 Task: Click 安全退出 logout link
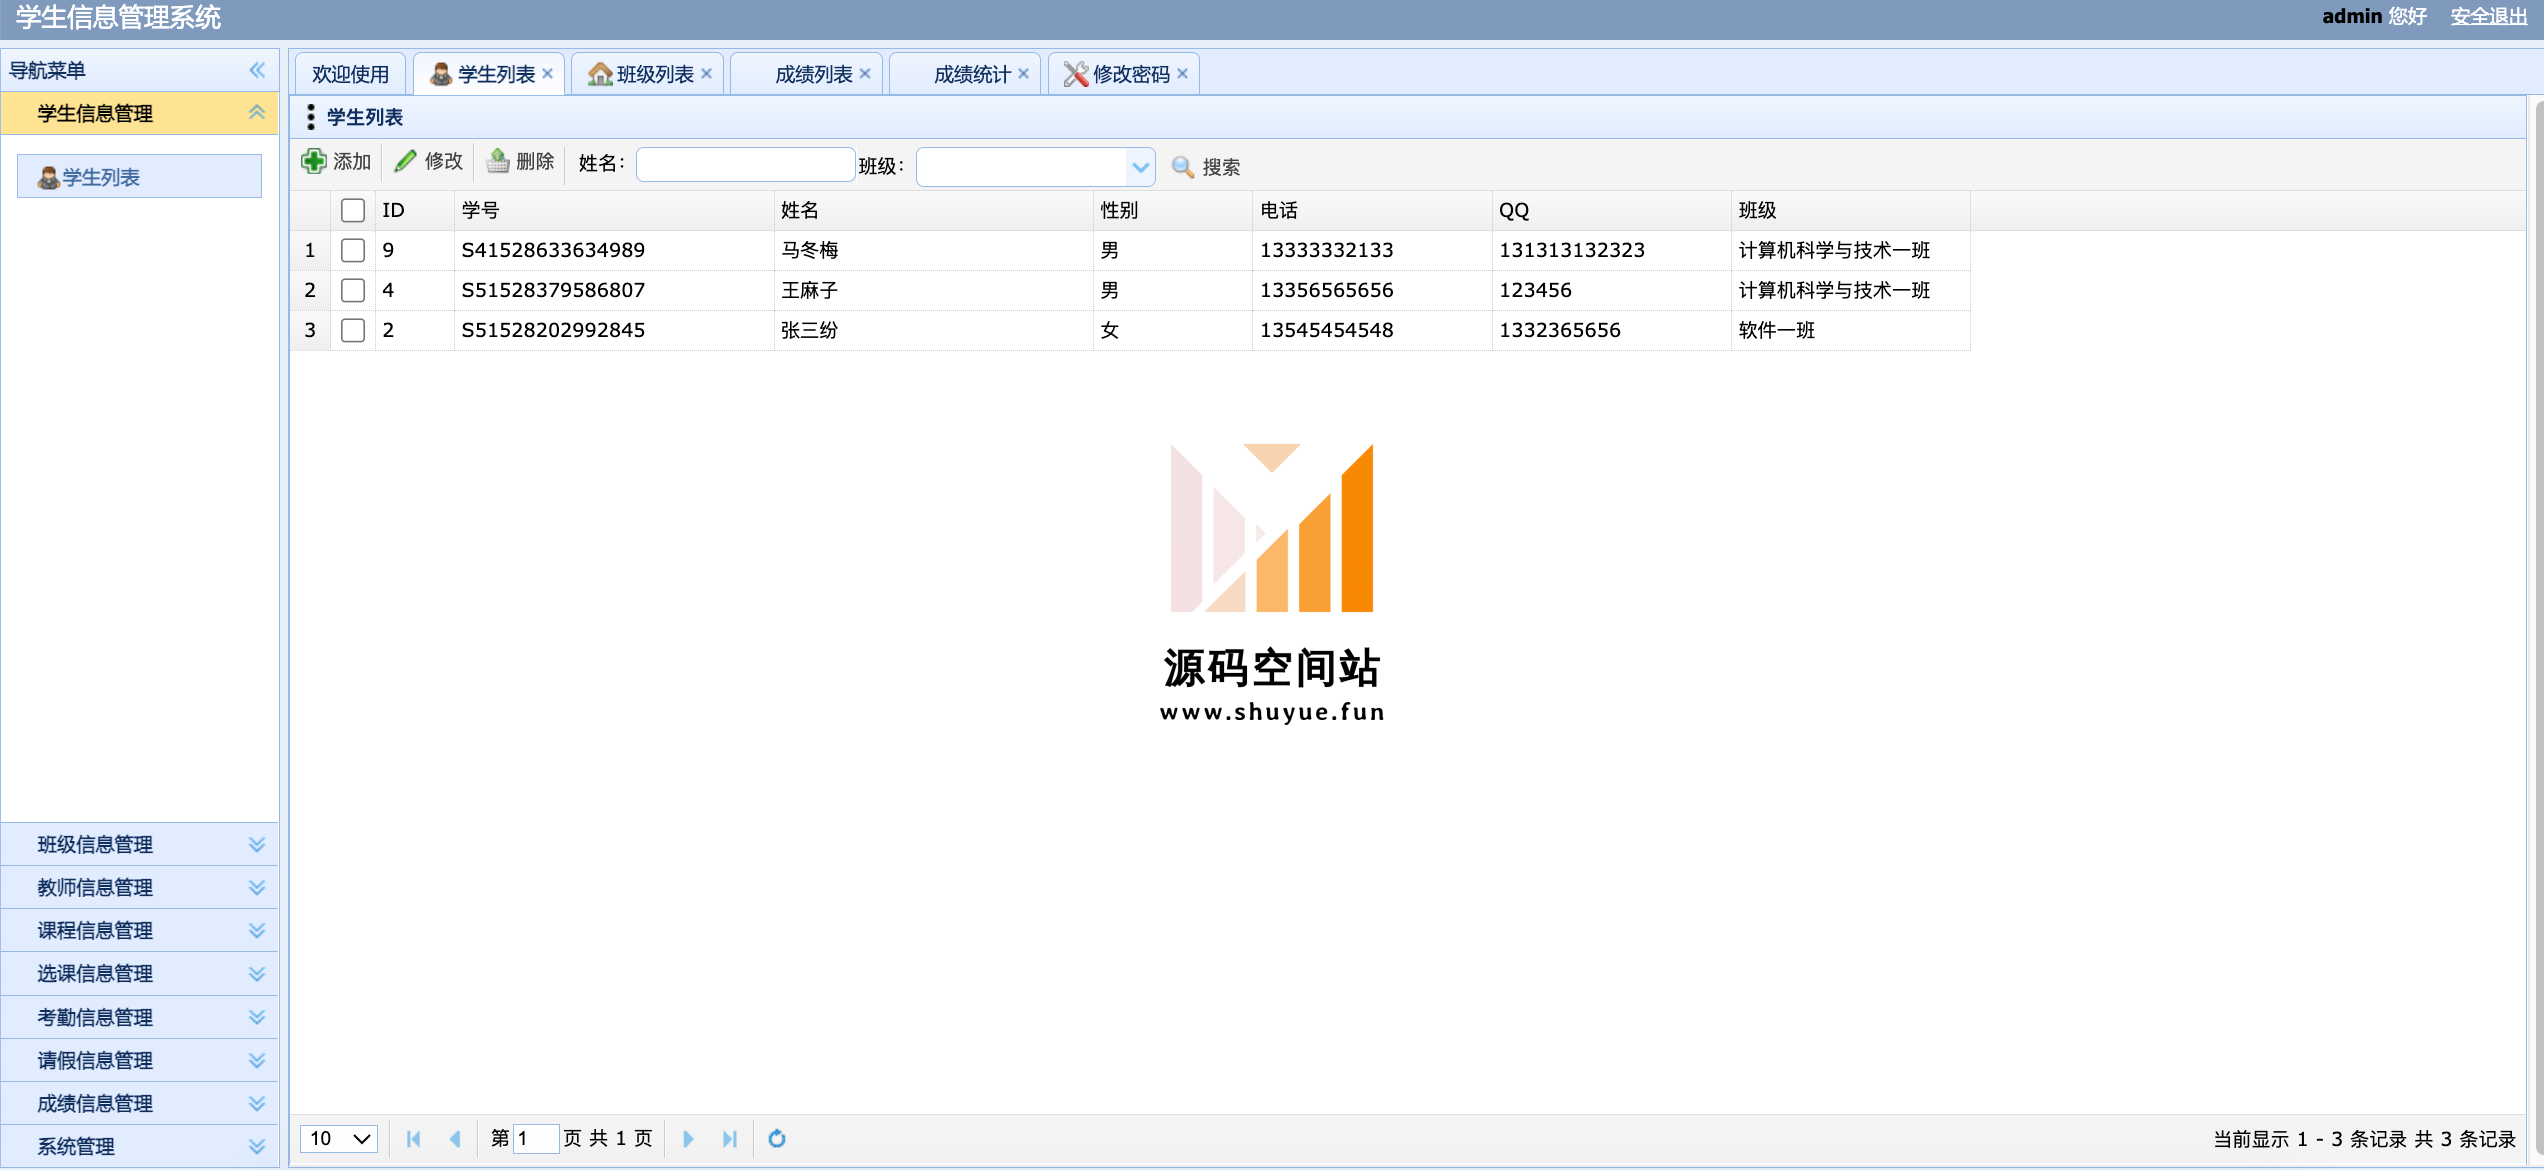pos(2489,16)
